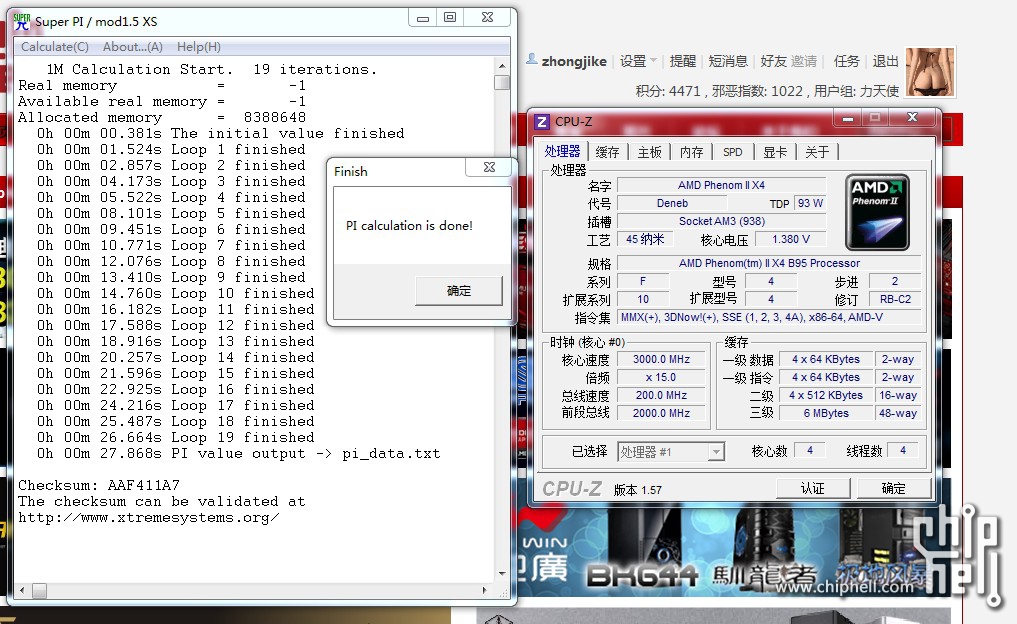This screenshot has height=624, width=1017.
Task: Click the '6 MBytes' level 3 cache value
Action: [x=826, y=413]
